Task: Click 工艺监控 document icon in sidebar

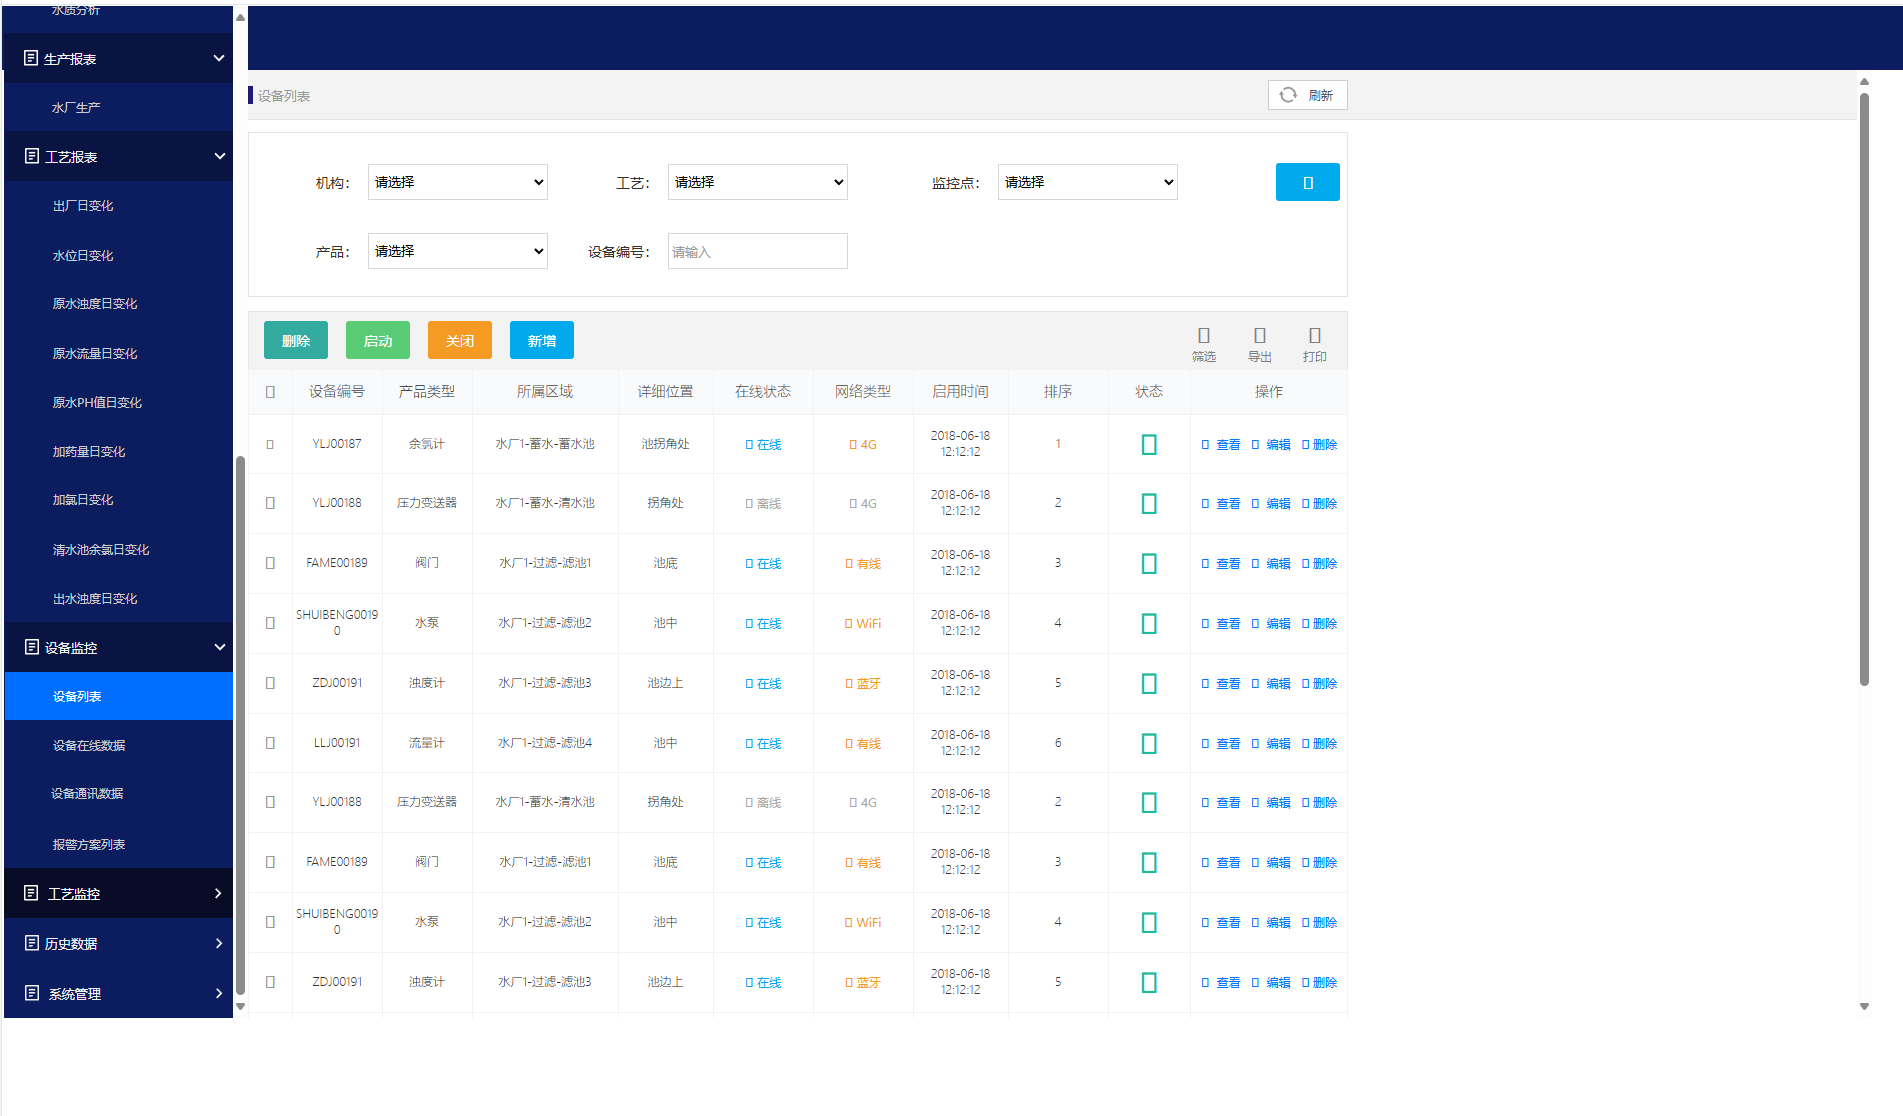Action: click(x=31, y=892)
